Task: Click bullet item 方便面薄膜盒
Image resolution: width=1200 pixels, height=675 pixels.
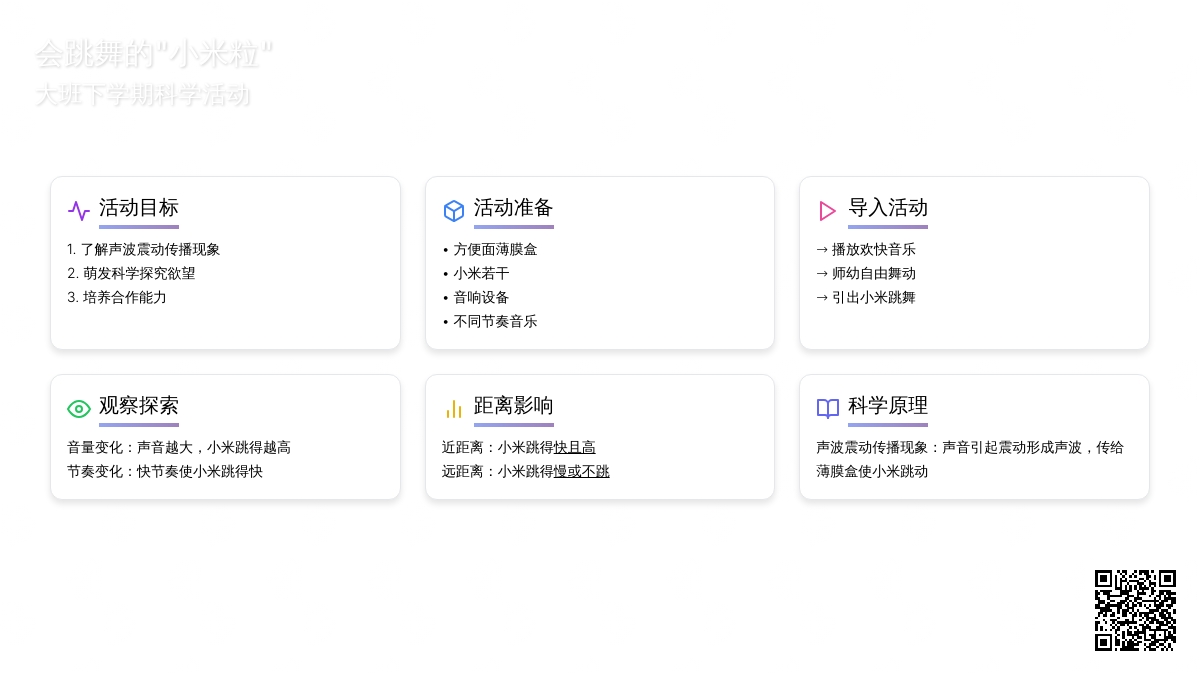Action: click(x=495, y=249)
